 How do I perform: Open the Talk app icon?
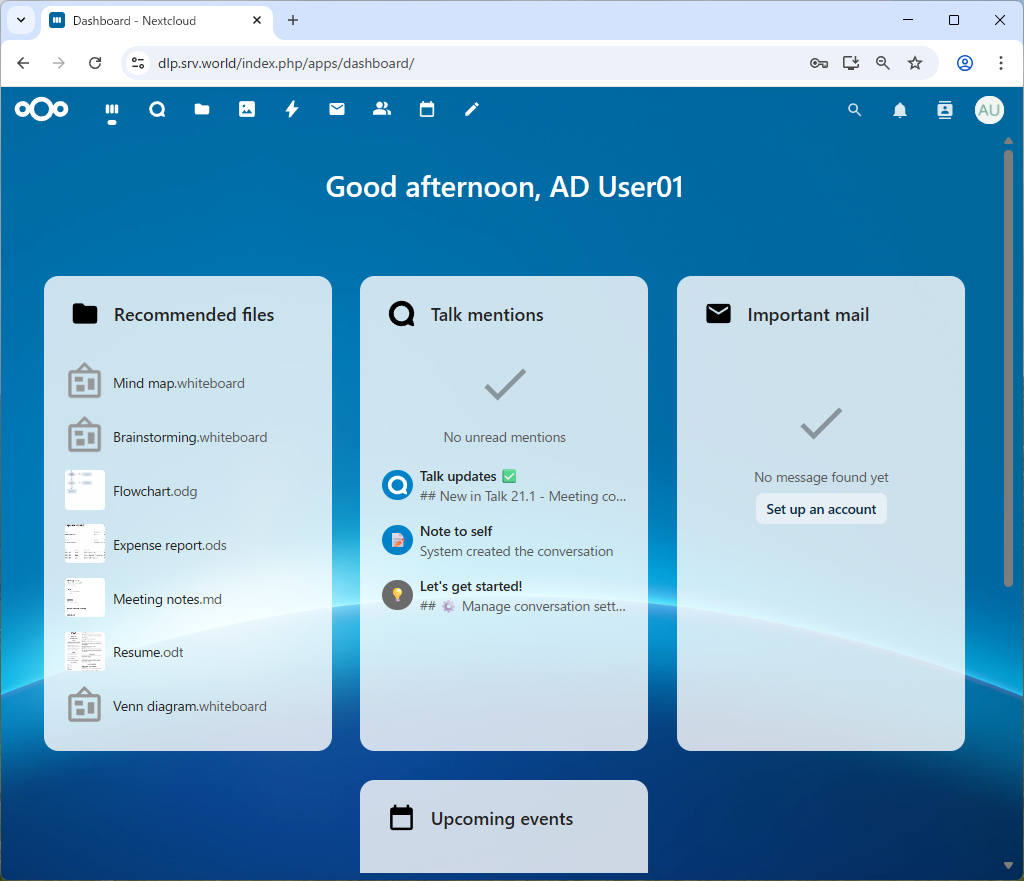click(157, 110)
